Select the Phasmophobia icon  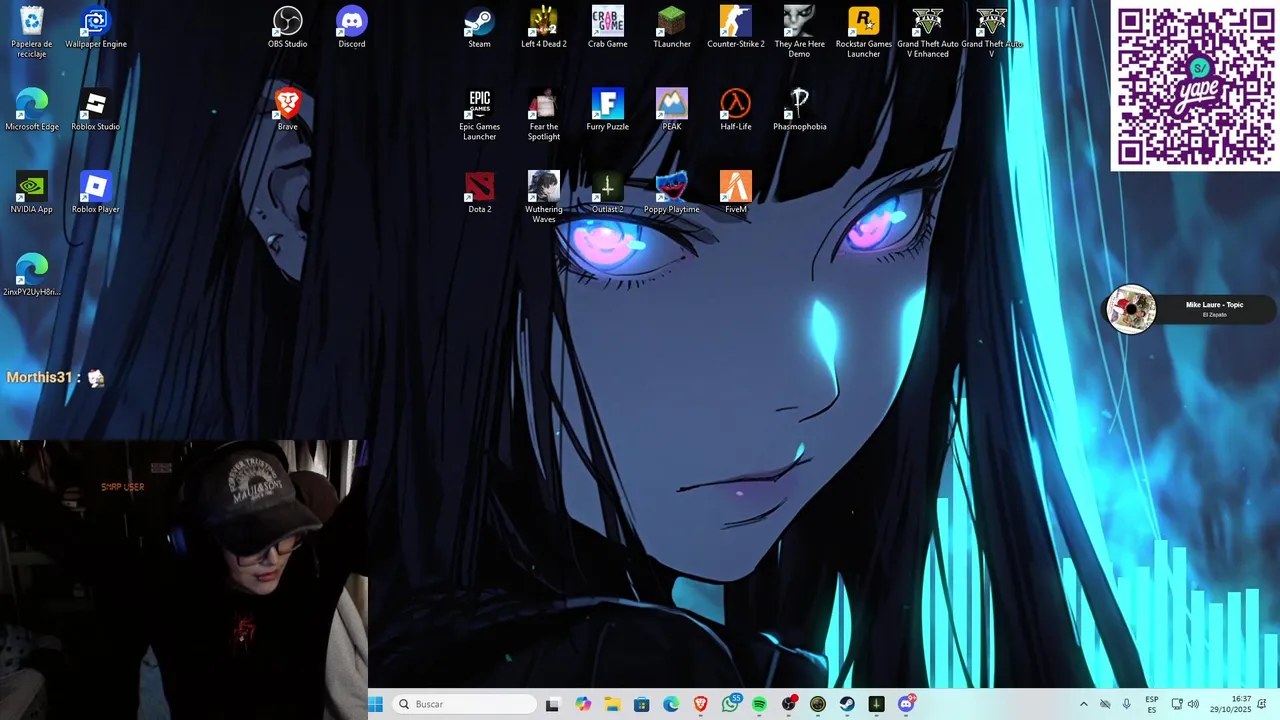[800, 110]
